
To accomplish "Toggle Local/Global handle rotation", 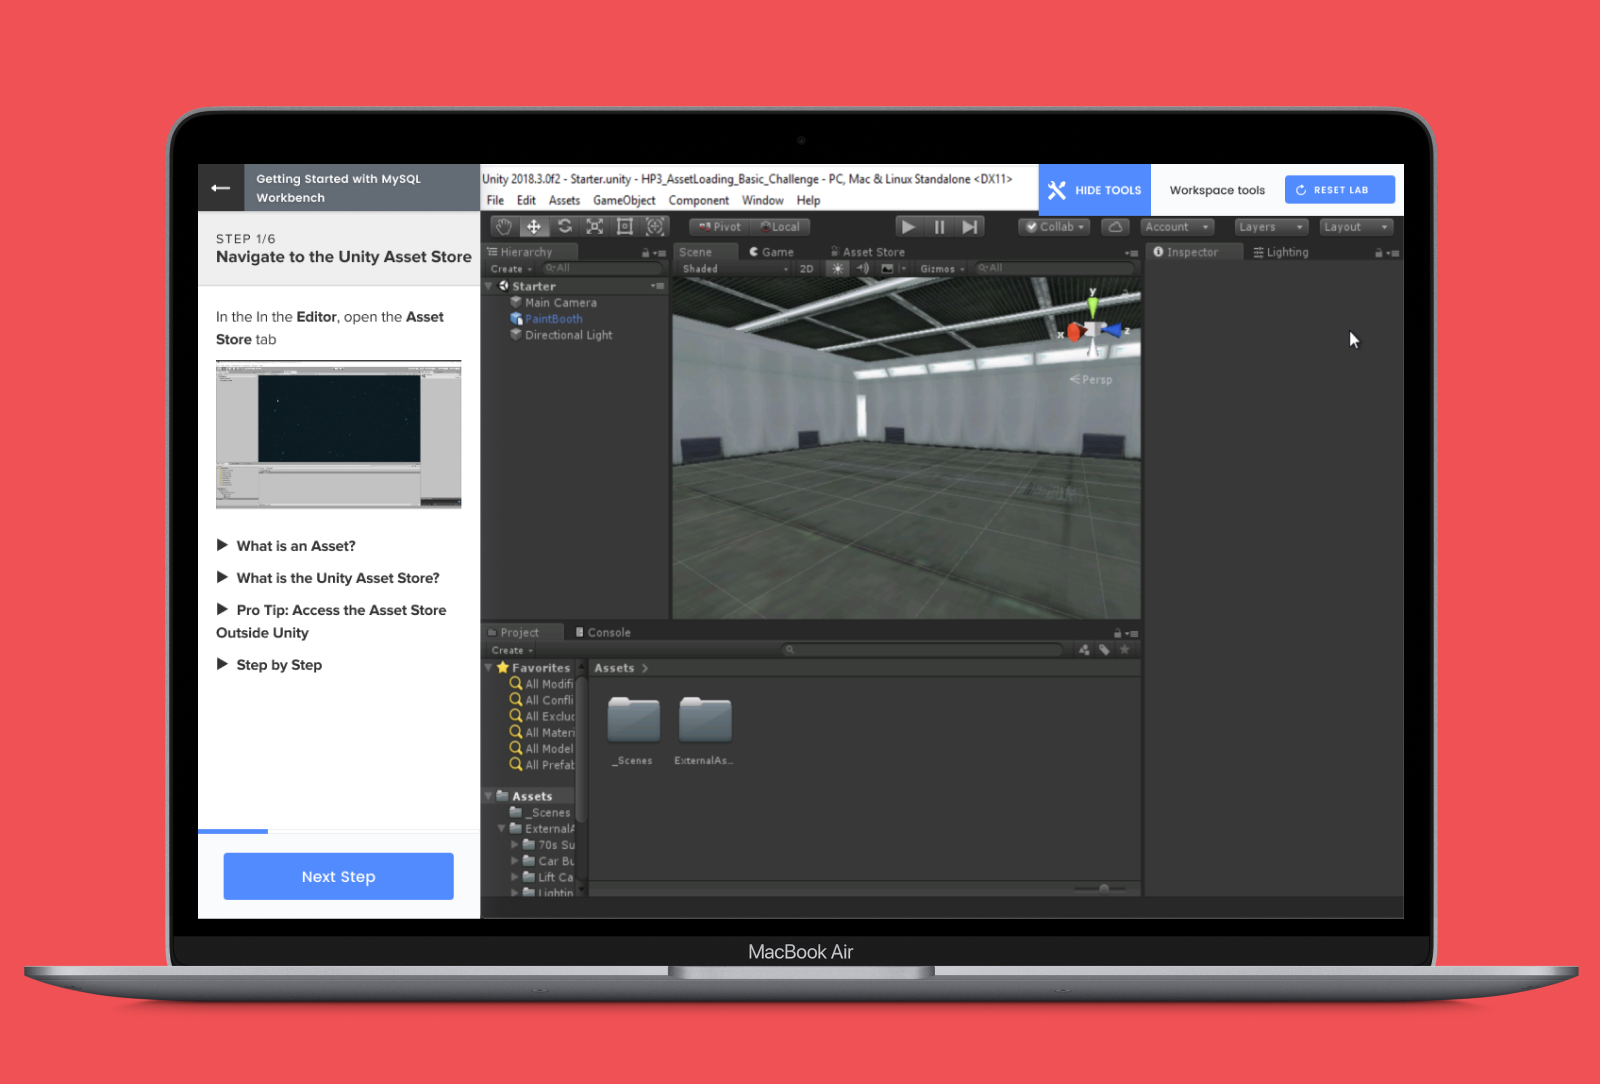I will 780,227.
